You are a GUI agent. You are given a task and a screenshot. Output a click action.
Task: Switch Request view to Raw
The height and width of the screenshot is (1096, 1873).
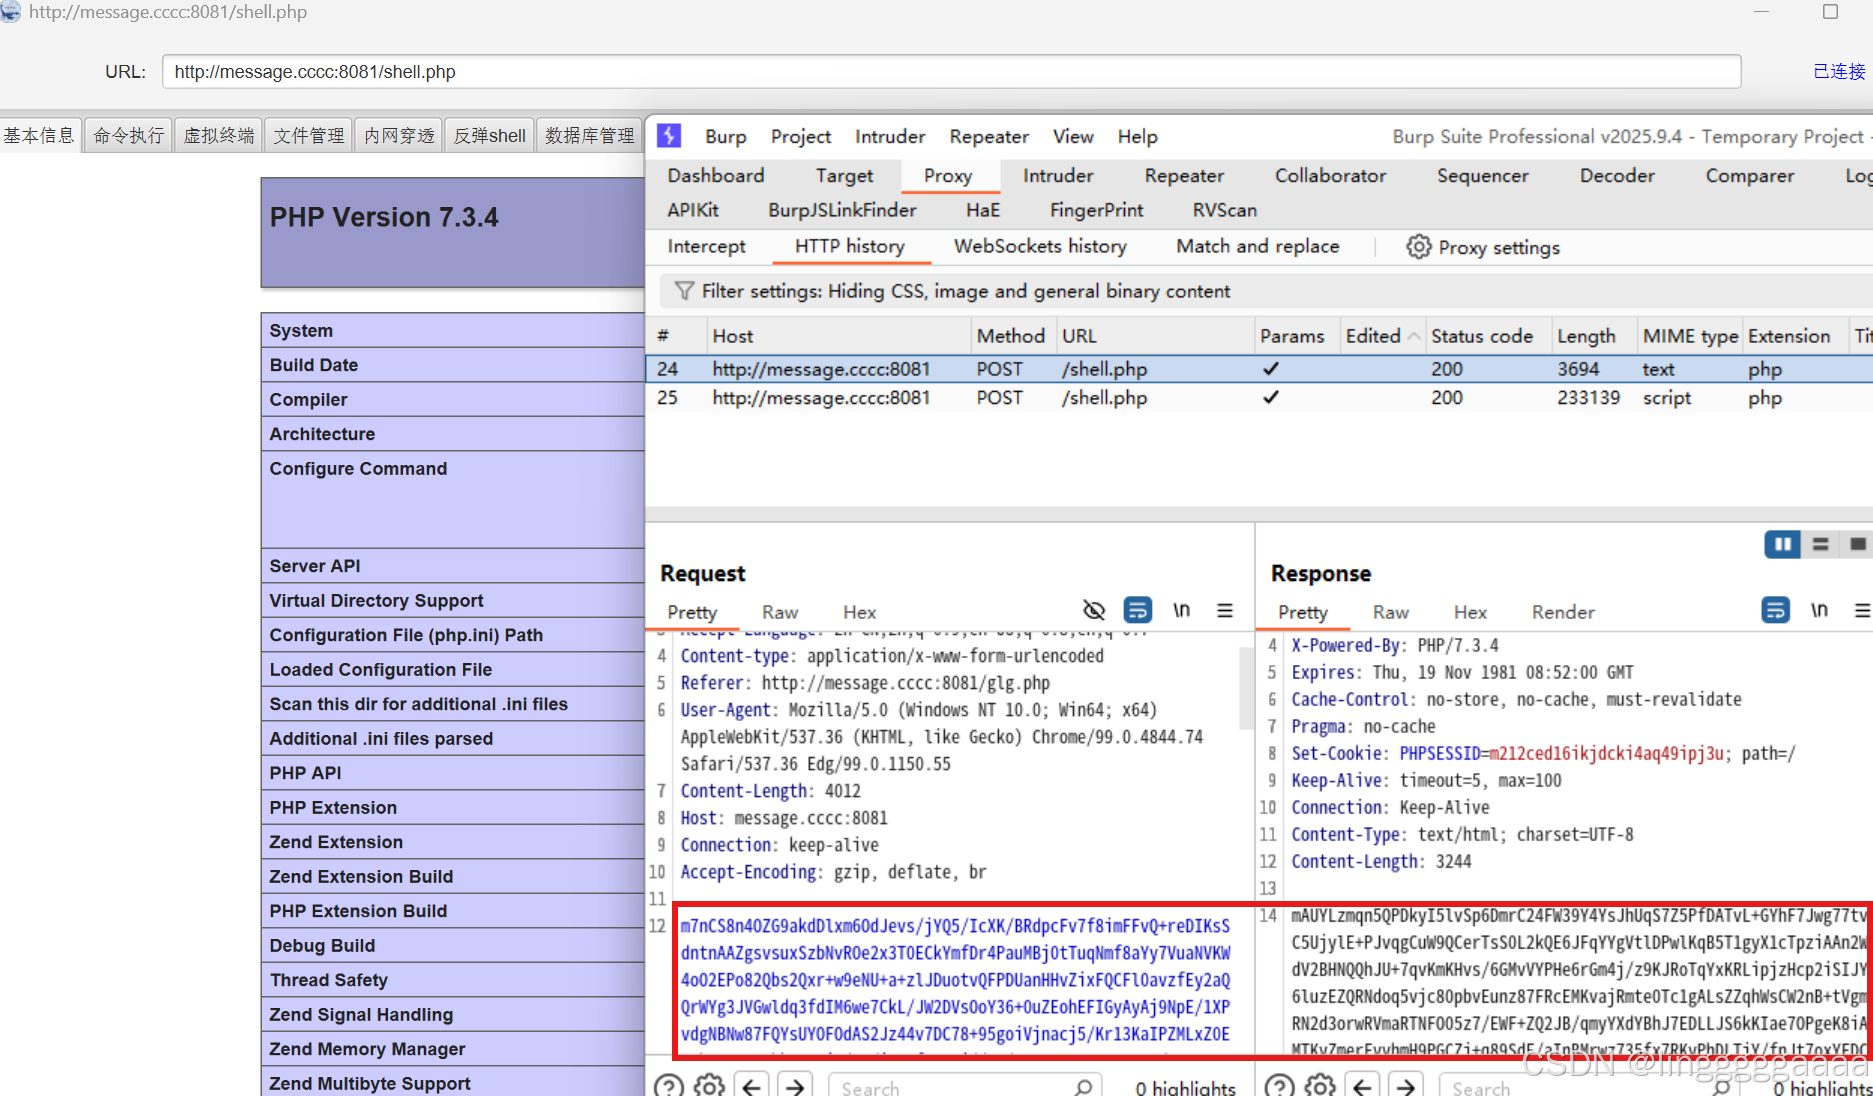[780, 612]
